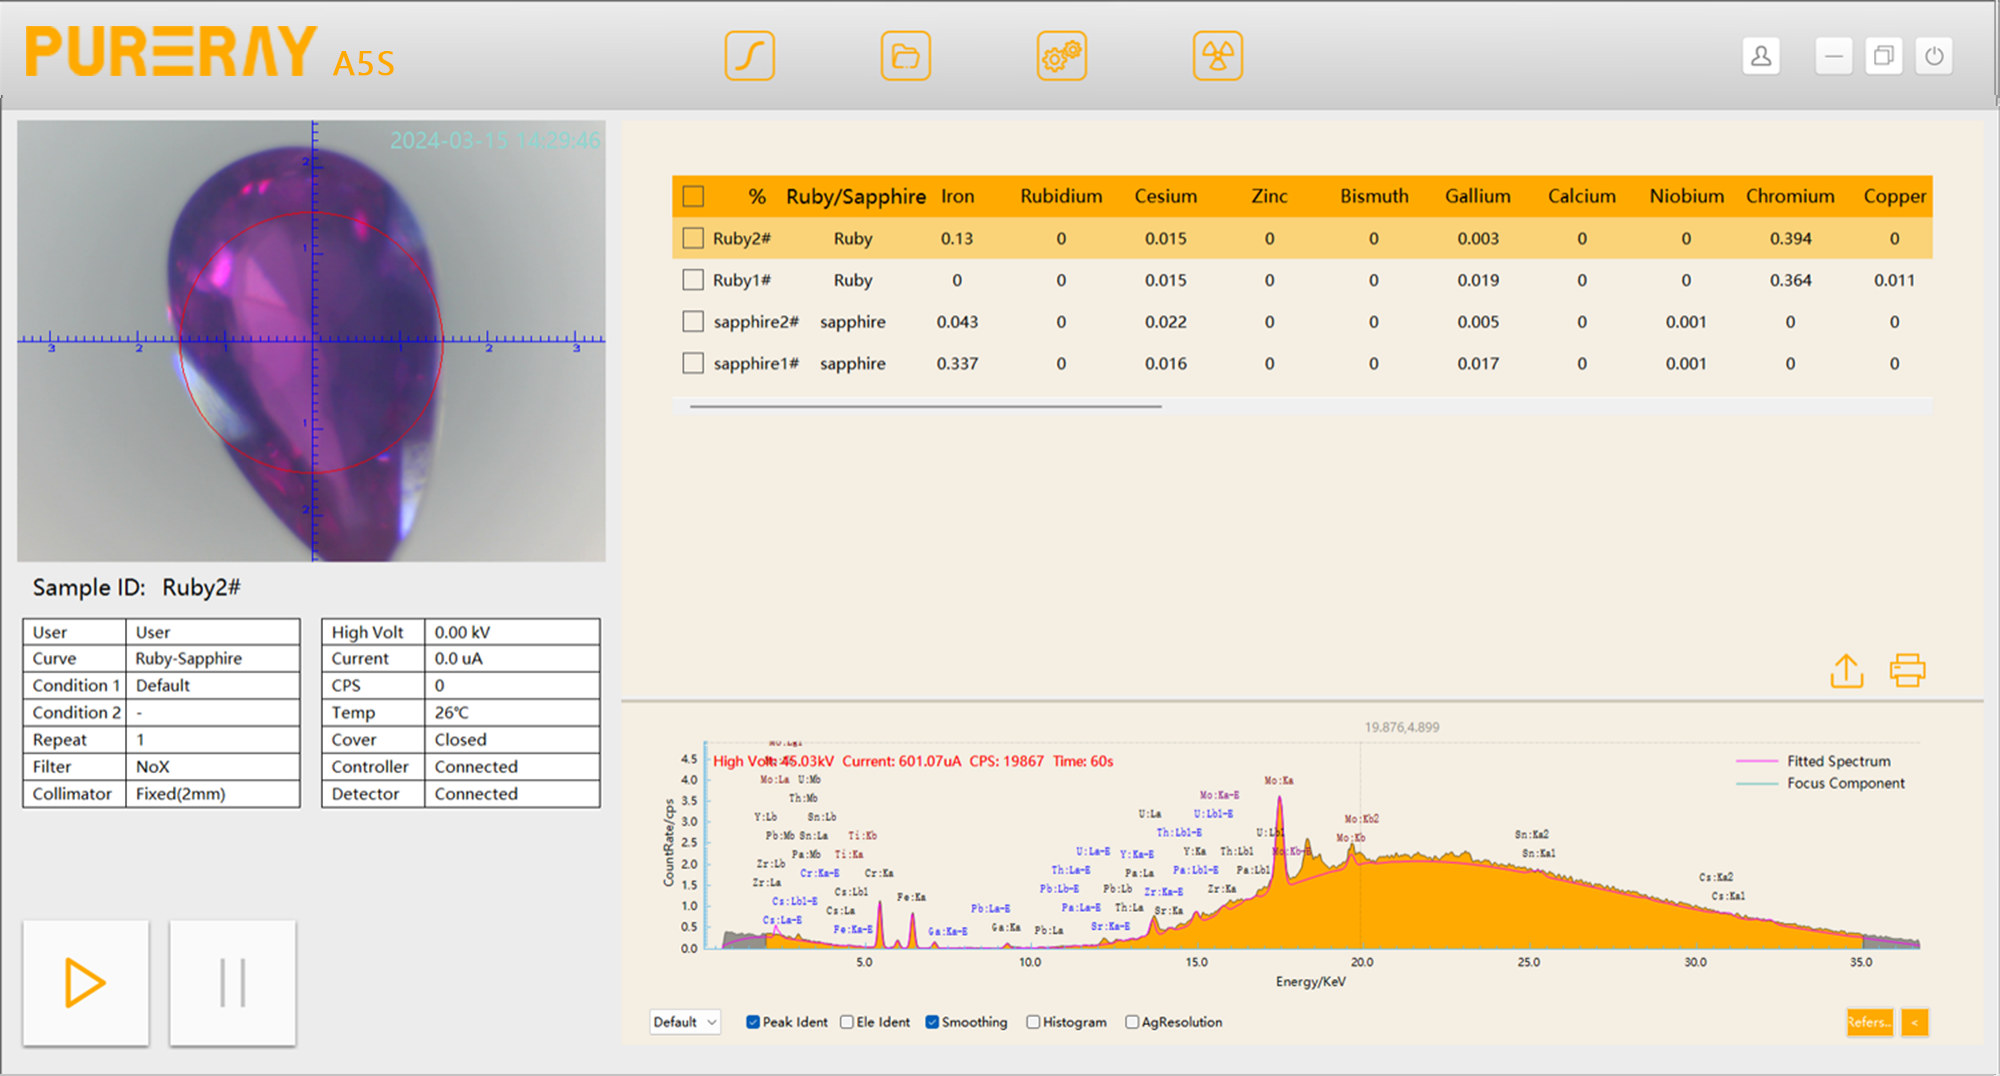
Task: Select the Iron column header
Action: click(957, 196)
